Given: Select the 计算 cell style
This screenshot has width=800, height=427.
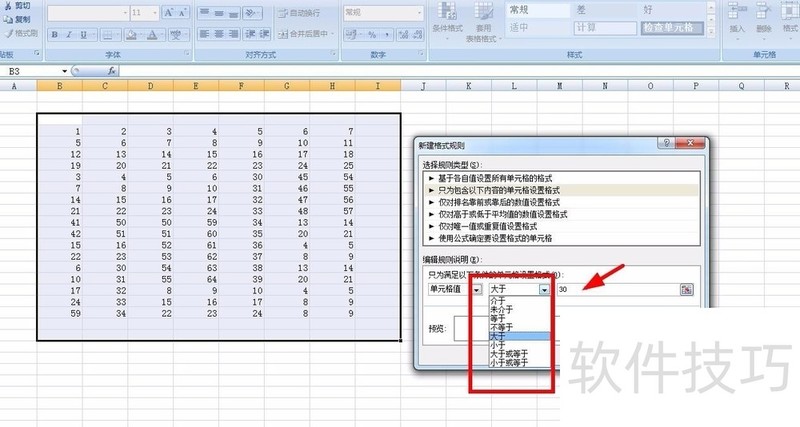Looking at the screenshot, I should 605,28.
